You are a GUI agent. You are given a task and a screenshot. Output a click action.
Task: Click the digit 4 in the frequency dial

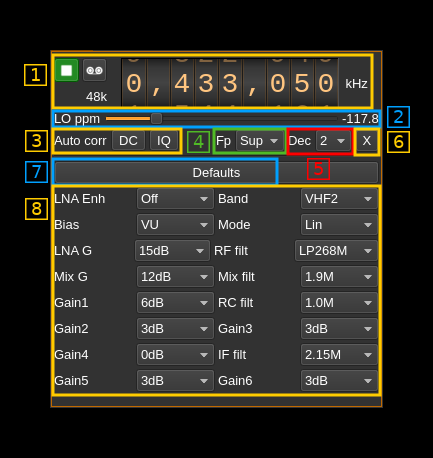[182, 83]
